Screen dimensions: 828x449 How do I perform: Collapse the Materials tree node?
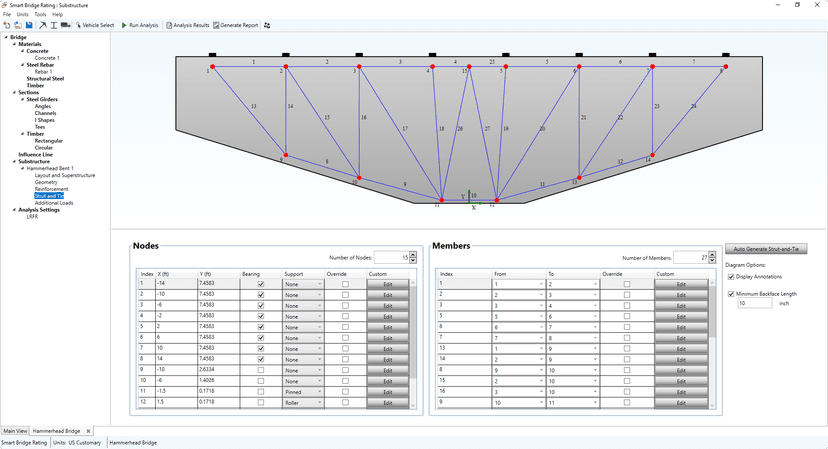14,44
